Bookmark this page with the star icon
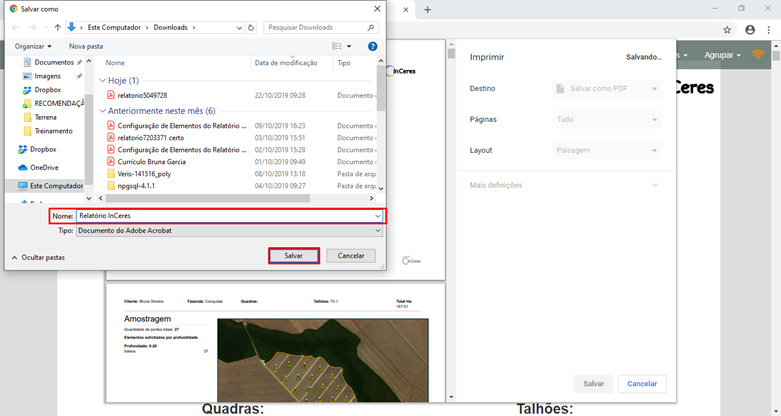This screenshot has width=781, height=416. 727,30
